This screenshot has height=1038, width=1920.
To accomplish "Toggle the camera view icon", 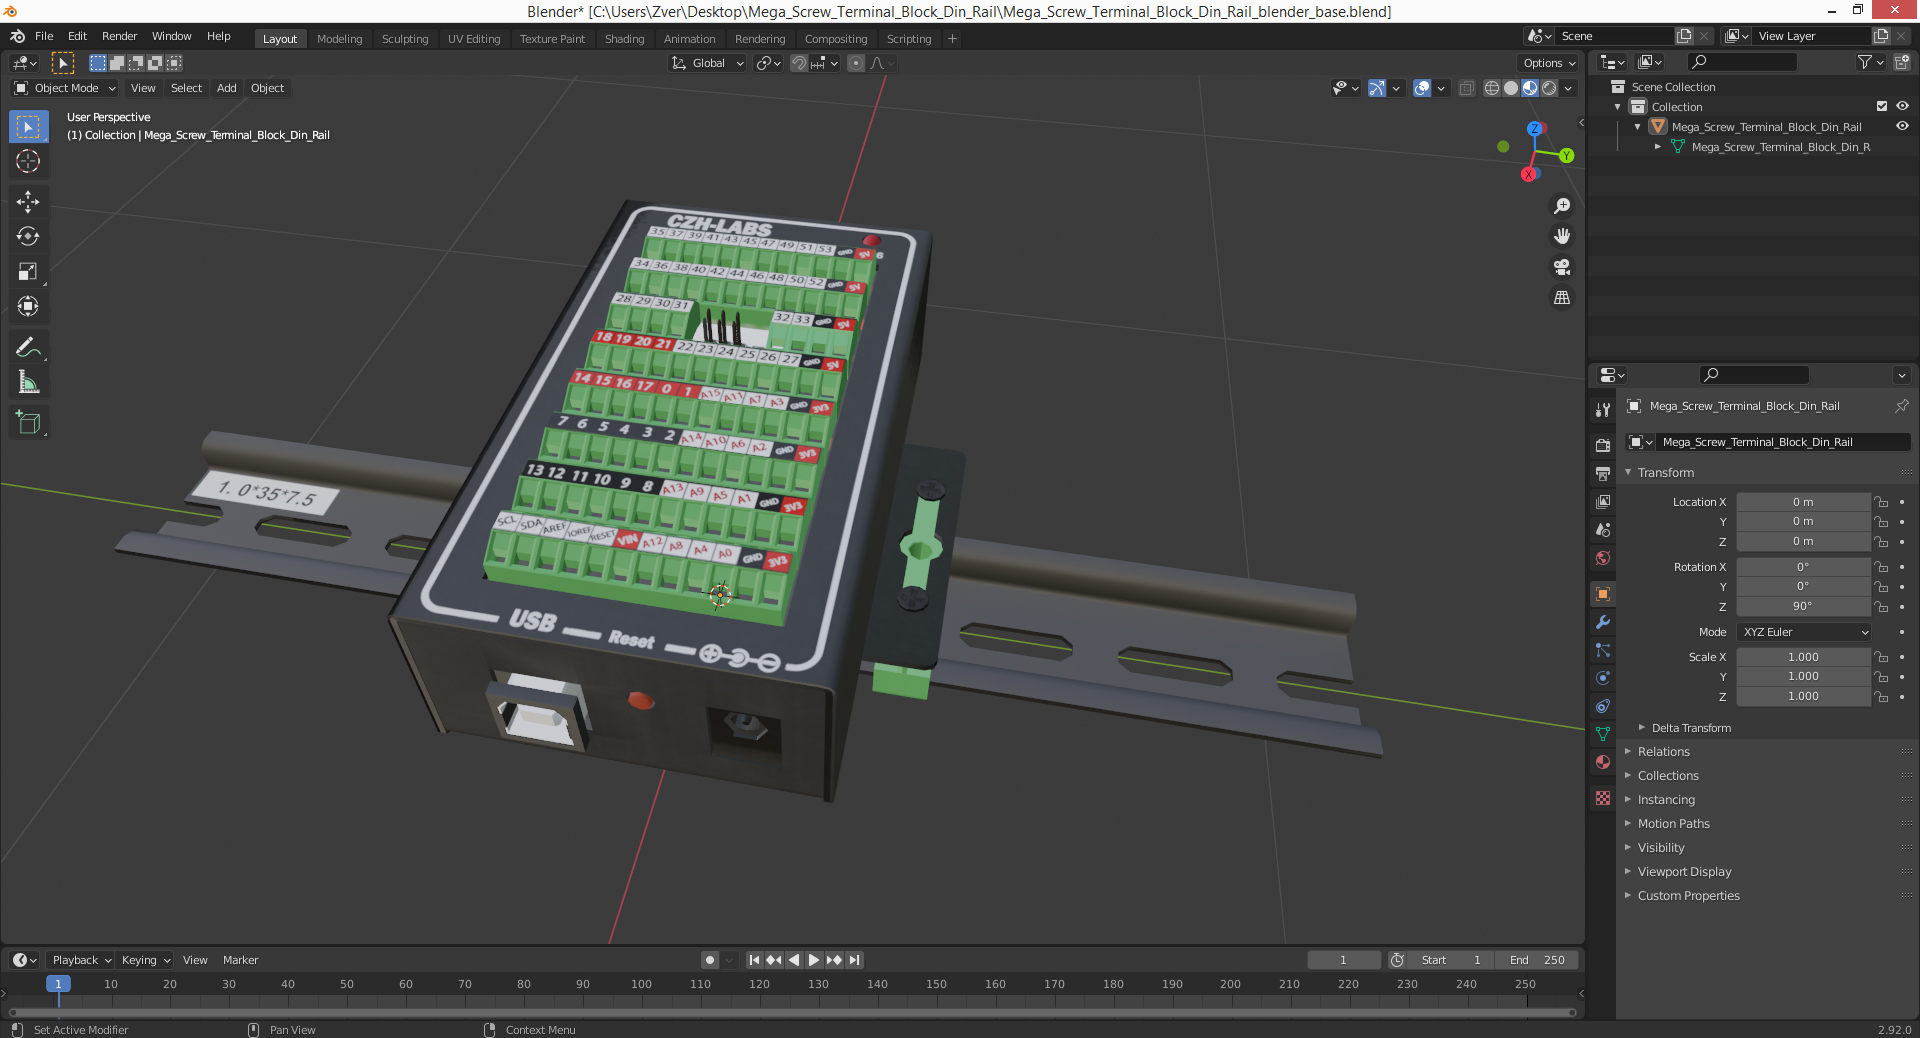I will point(1562,268).
